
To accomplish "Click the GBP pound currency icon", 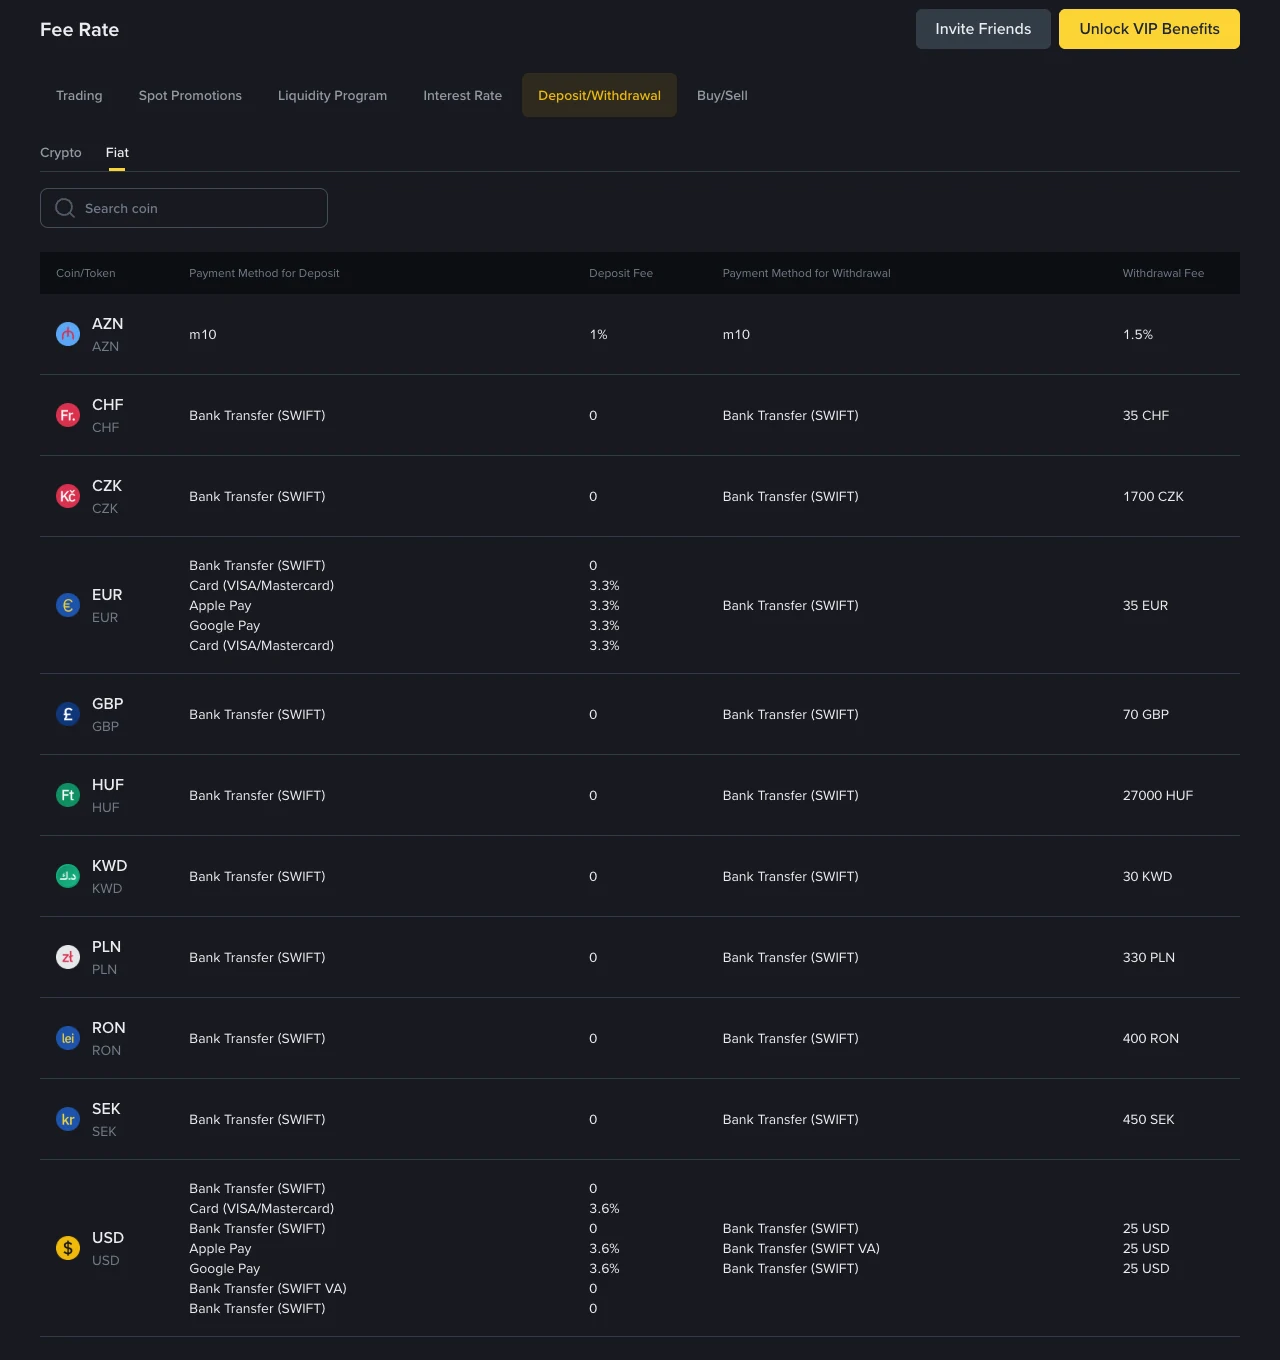I will [68, 714].
